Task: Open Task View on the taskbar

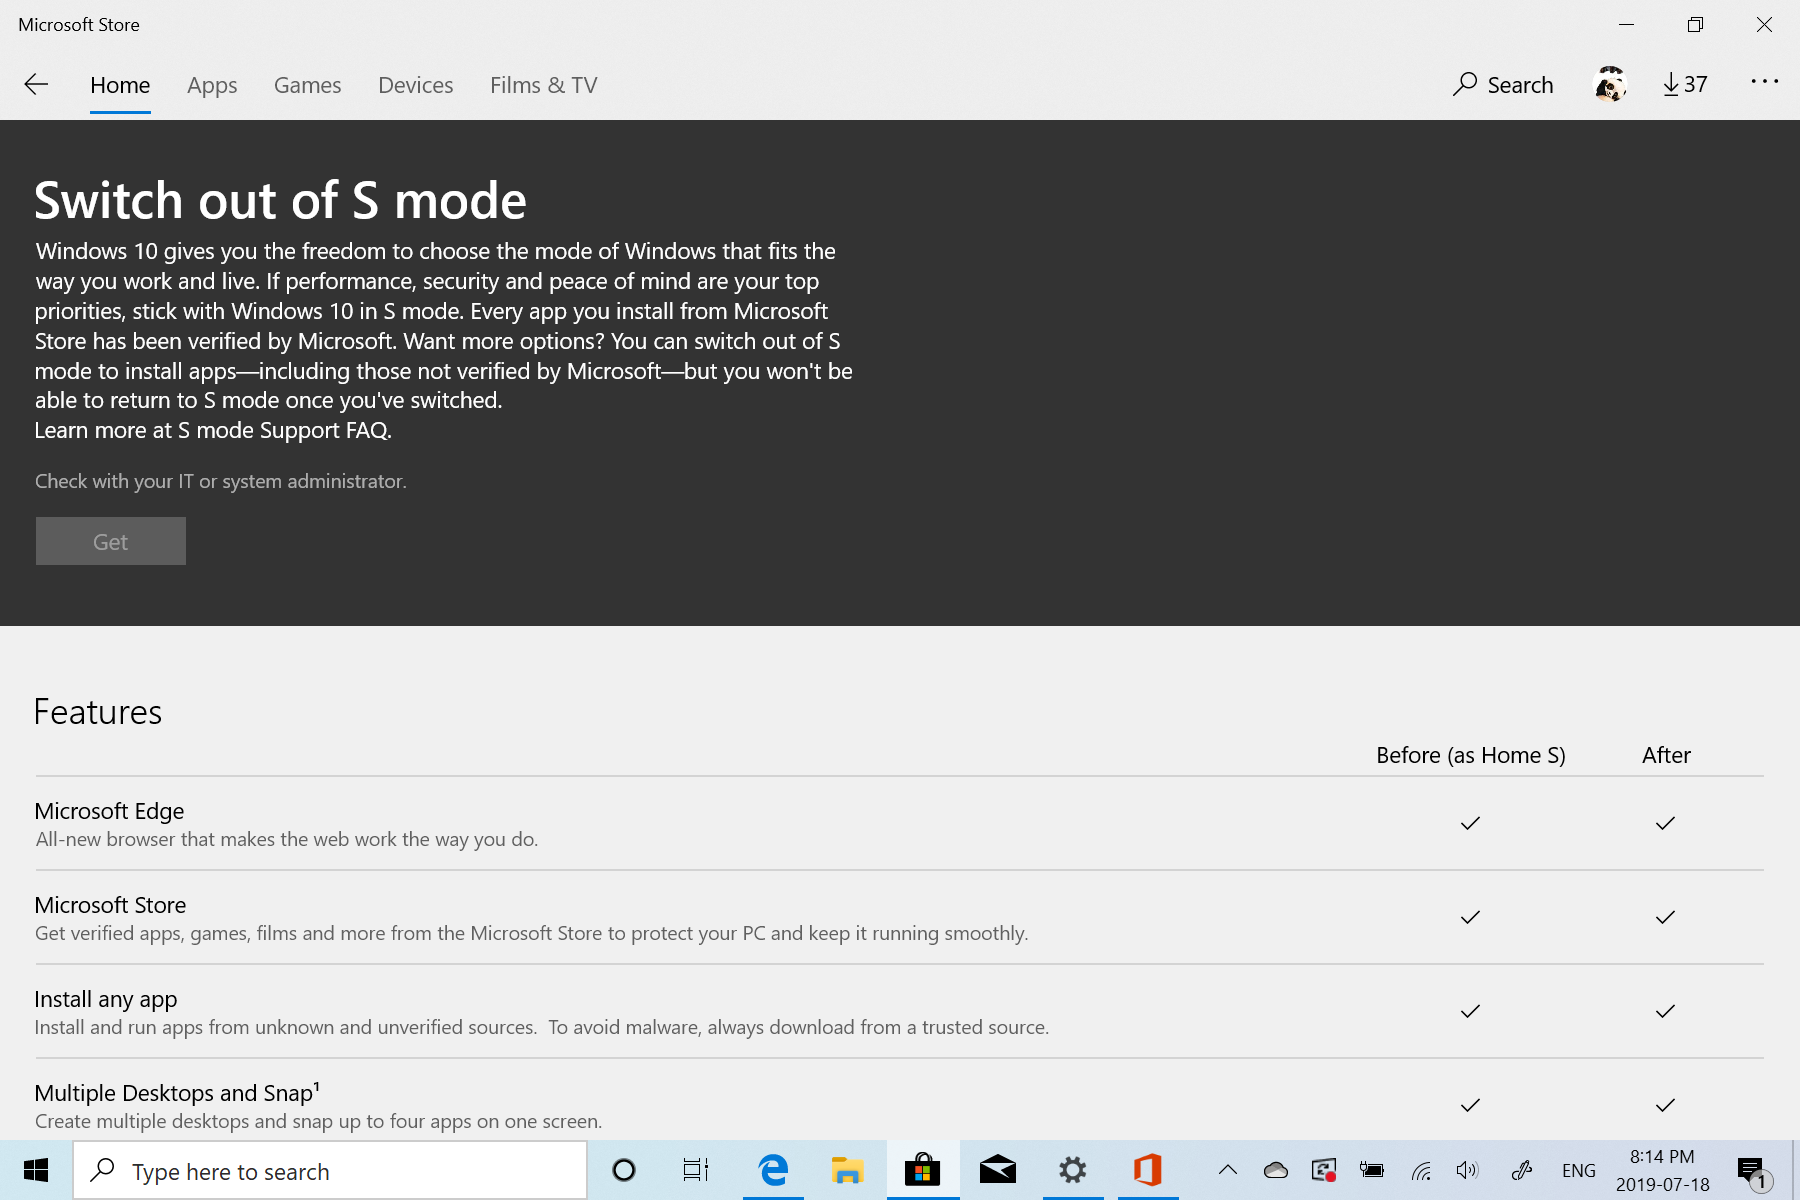Action: coord(696,1169)
